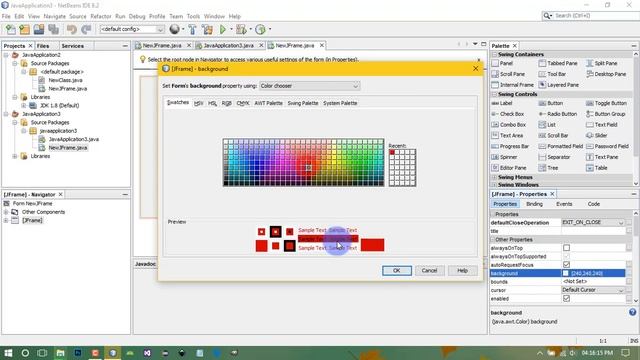Click the New File toolbar icon
The width and height of the screenshot is (640, 360).
point(11,29)
